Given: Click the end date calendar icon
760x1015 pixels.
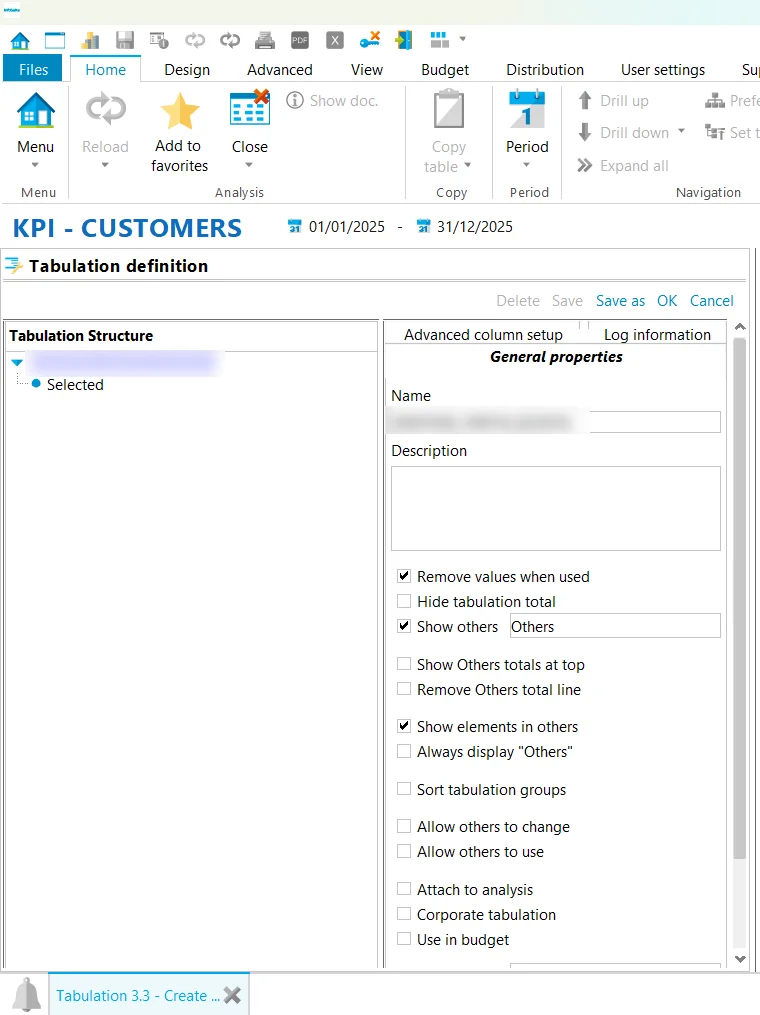Looking at the screenshot, I should (x=423, y=227).
